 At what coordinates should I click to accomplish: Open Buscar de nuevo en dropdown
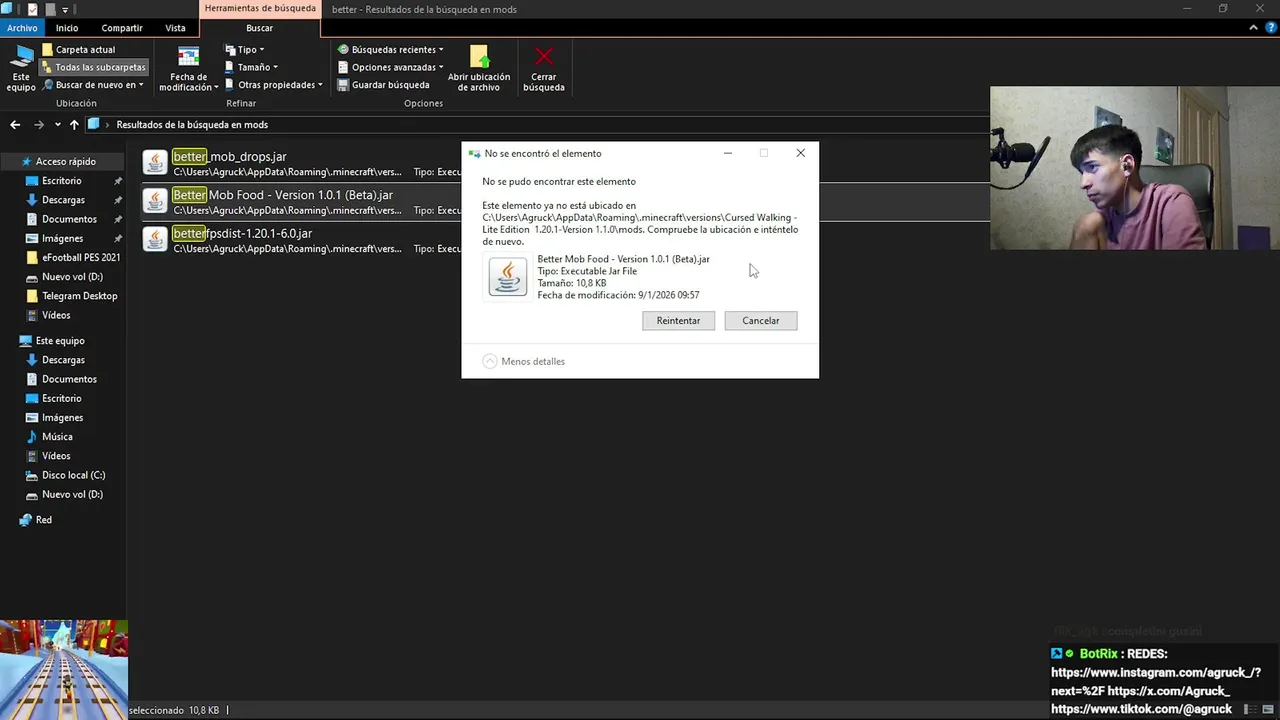[x=93, y=85]
